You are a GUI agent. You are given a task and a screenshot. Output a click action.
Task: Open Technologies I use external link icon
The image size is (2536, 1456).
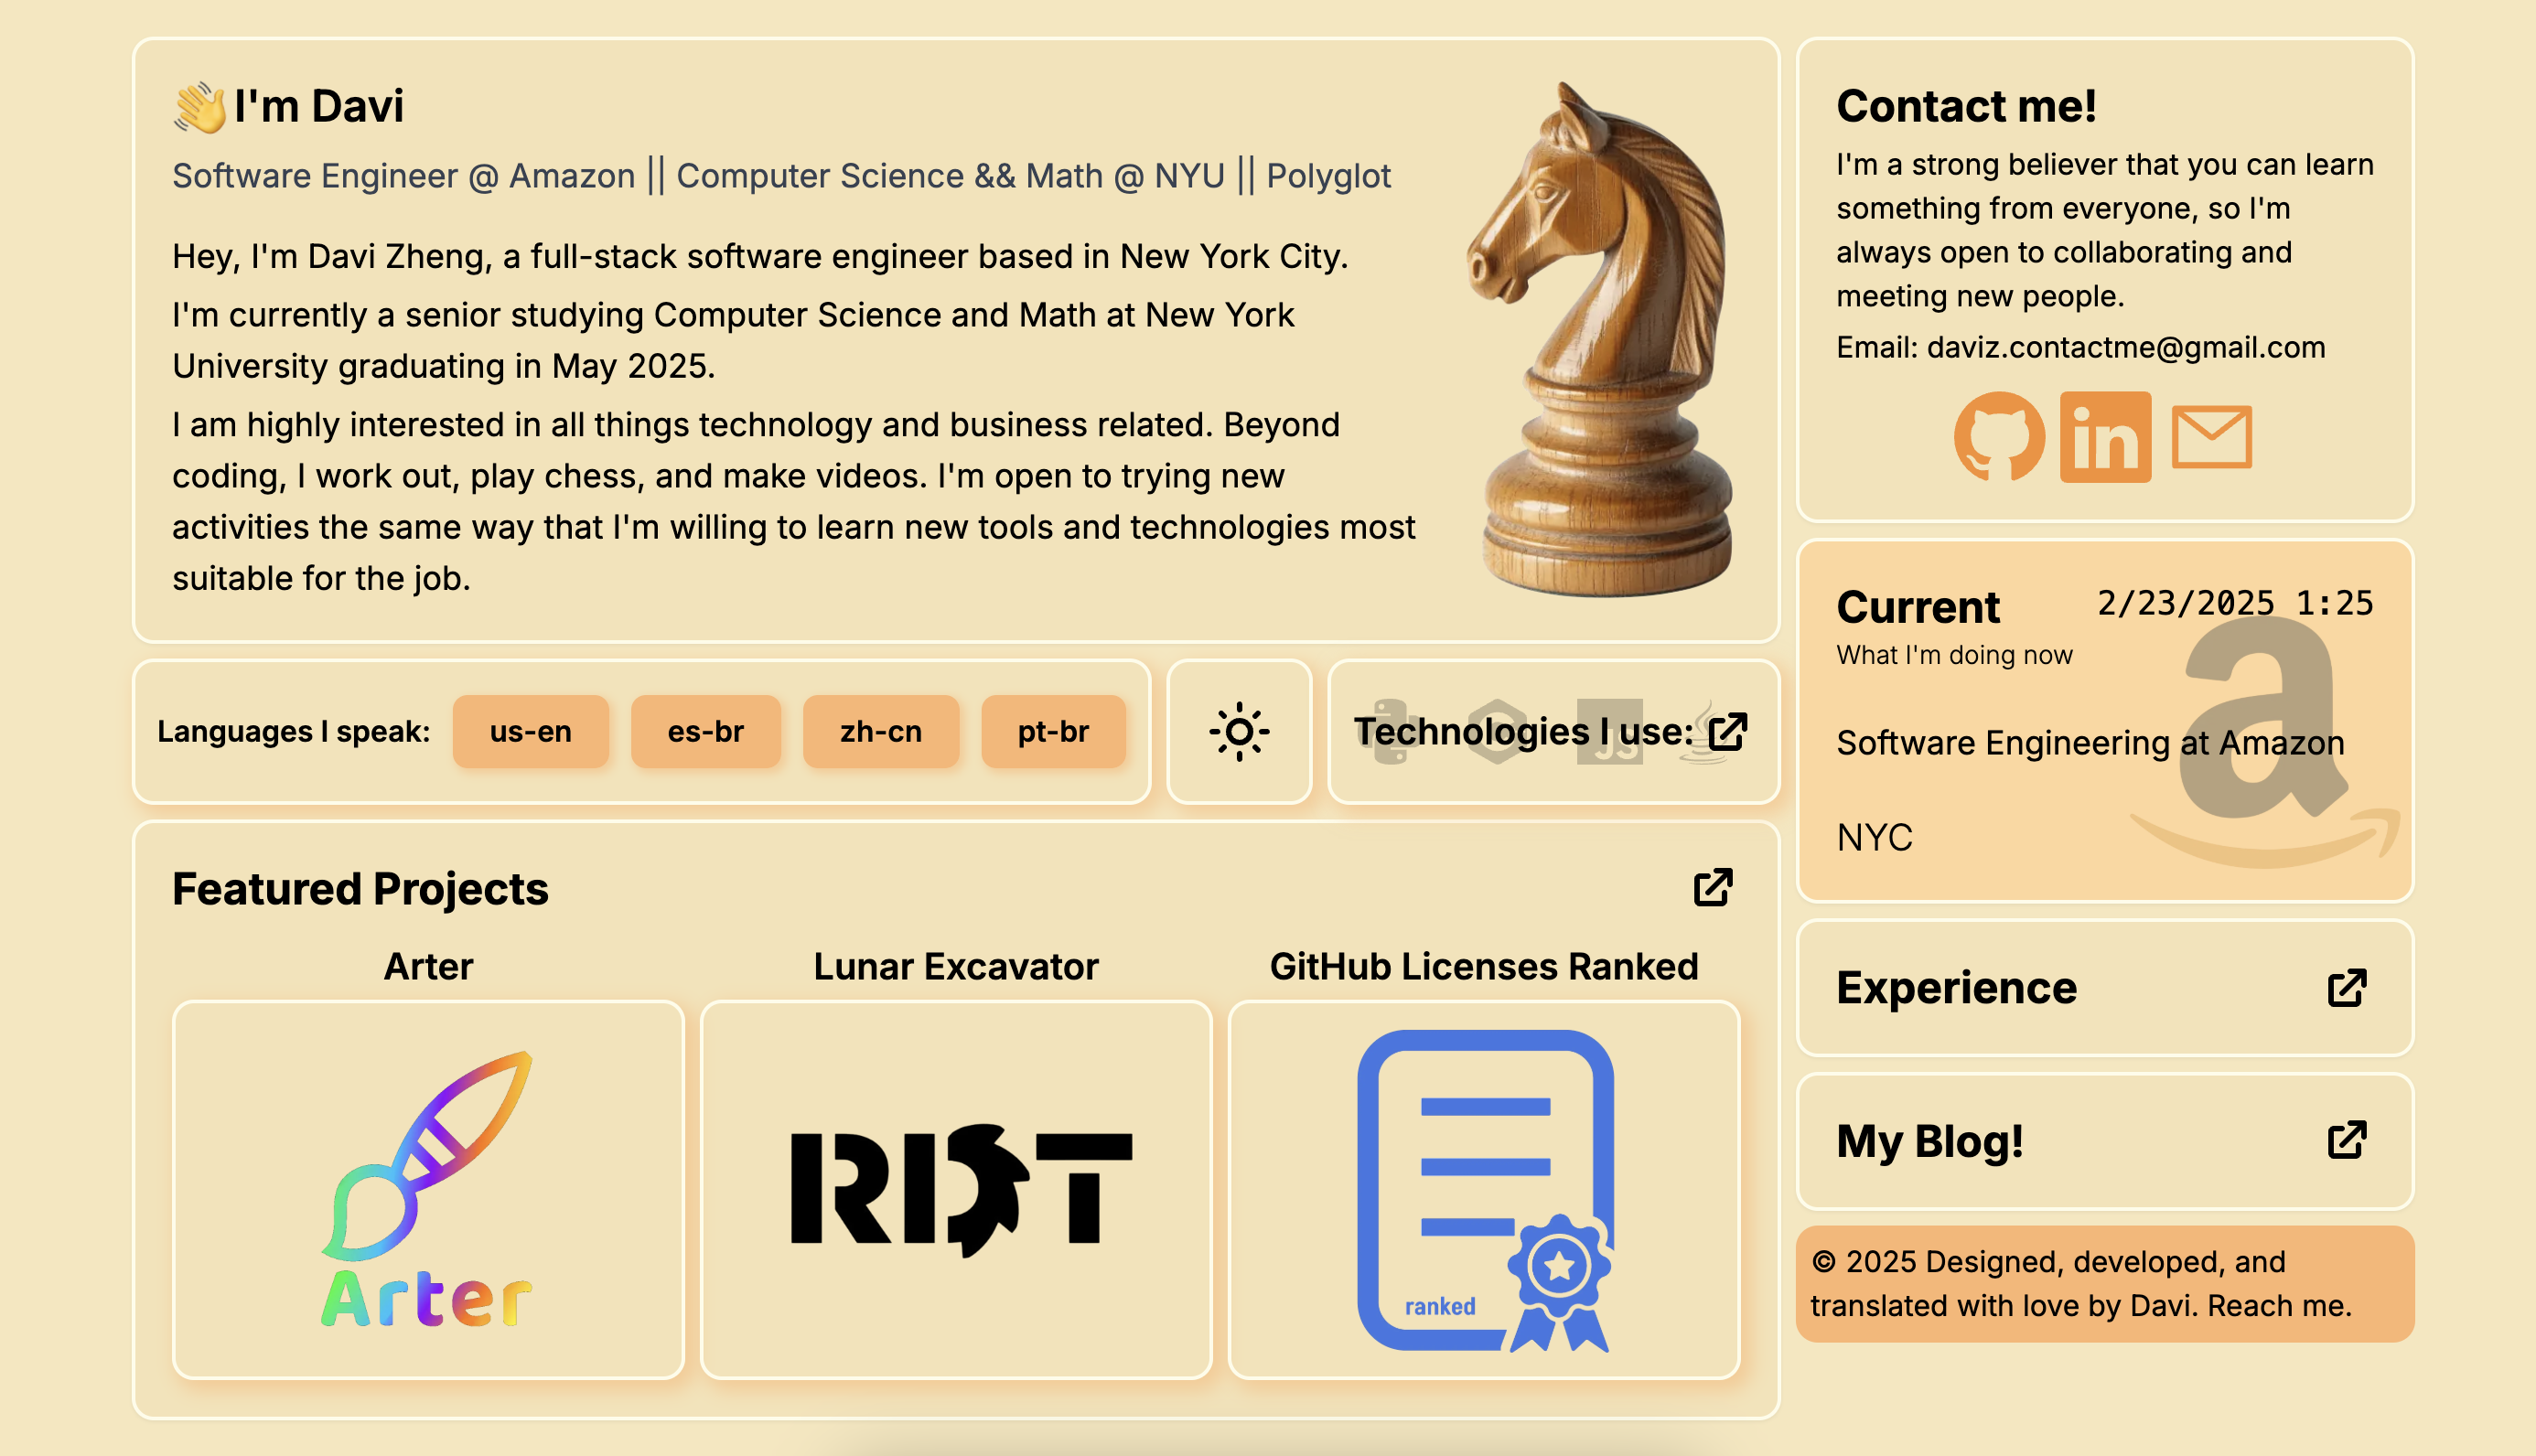click(x=1727, y=732)
